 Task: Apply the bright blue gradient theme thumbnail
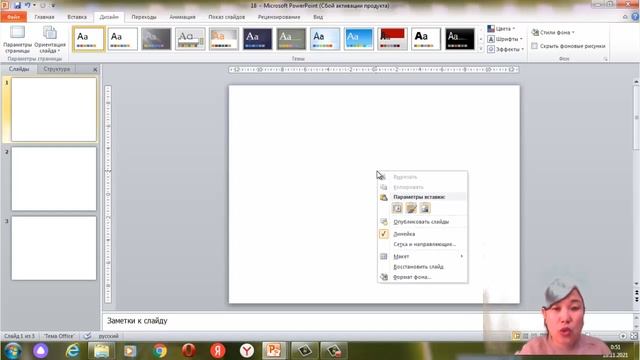click(x=358, y=39)
